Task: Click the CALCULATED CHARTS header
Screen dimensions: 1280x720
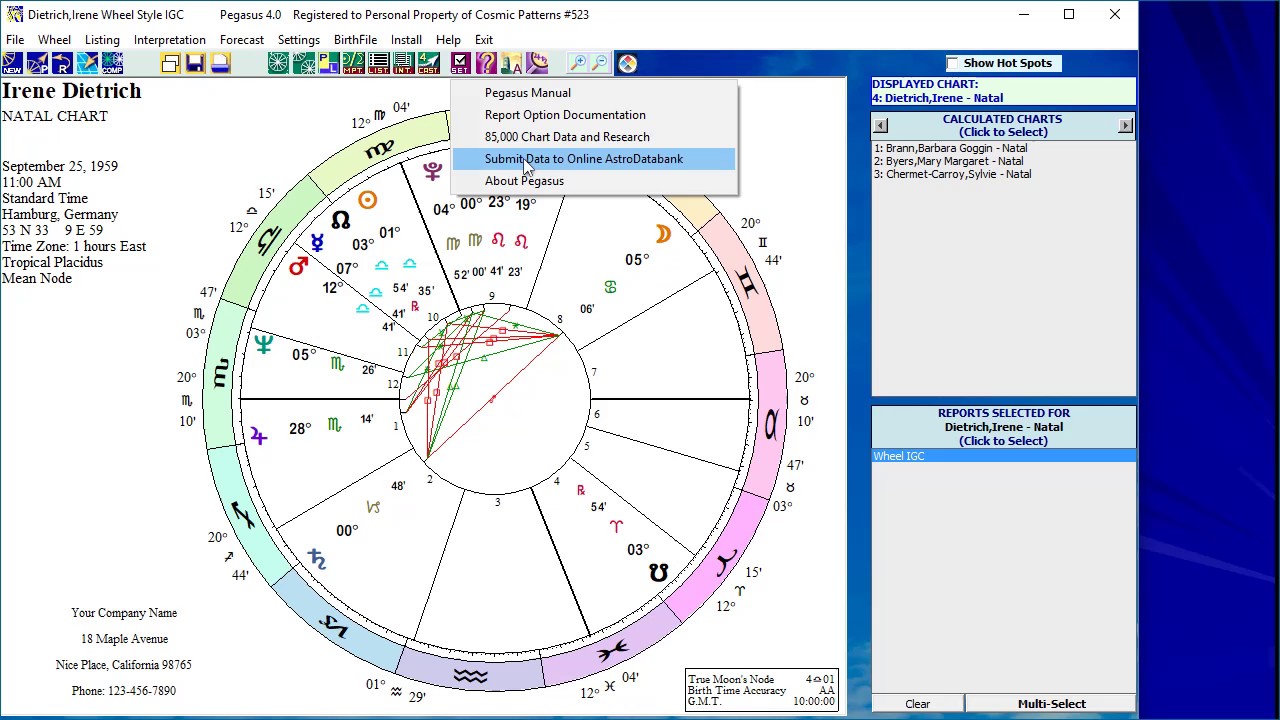Action: pyautogui.click(x=1002, y=125)
